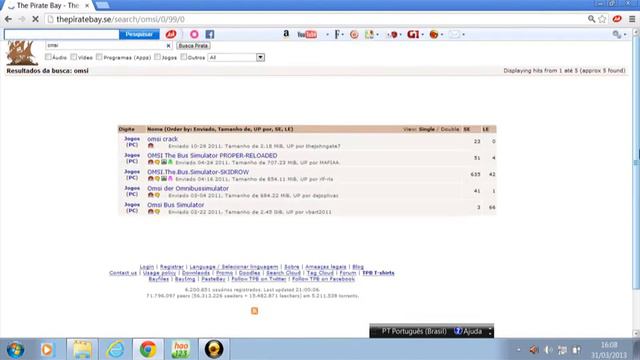
Task: Click the browser back arrow
Action: (x=8, y=19)
